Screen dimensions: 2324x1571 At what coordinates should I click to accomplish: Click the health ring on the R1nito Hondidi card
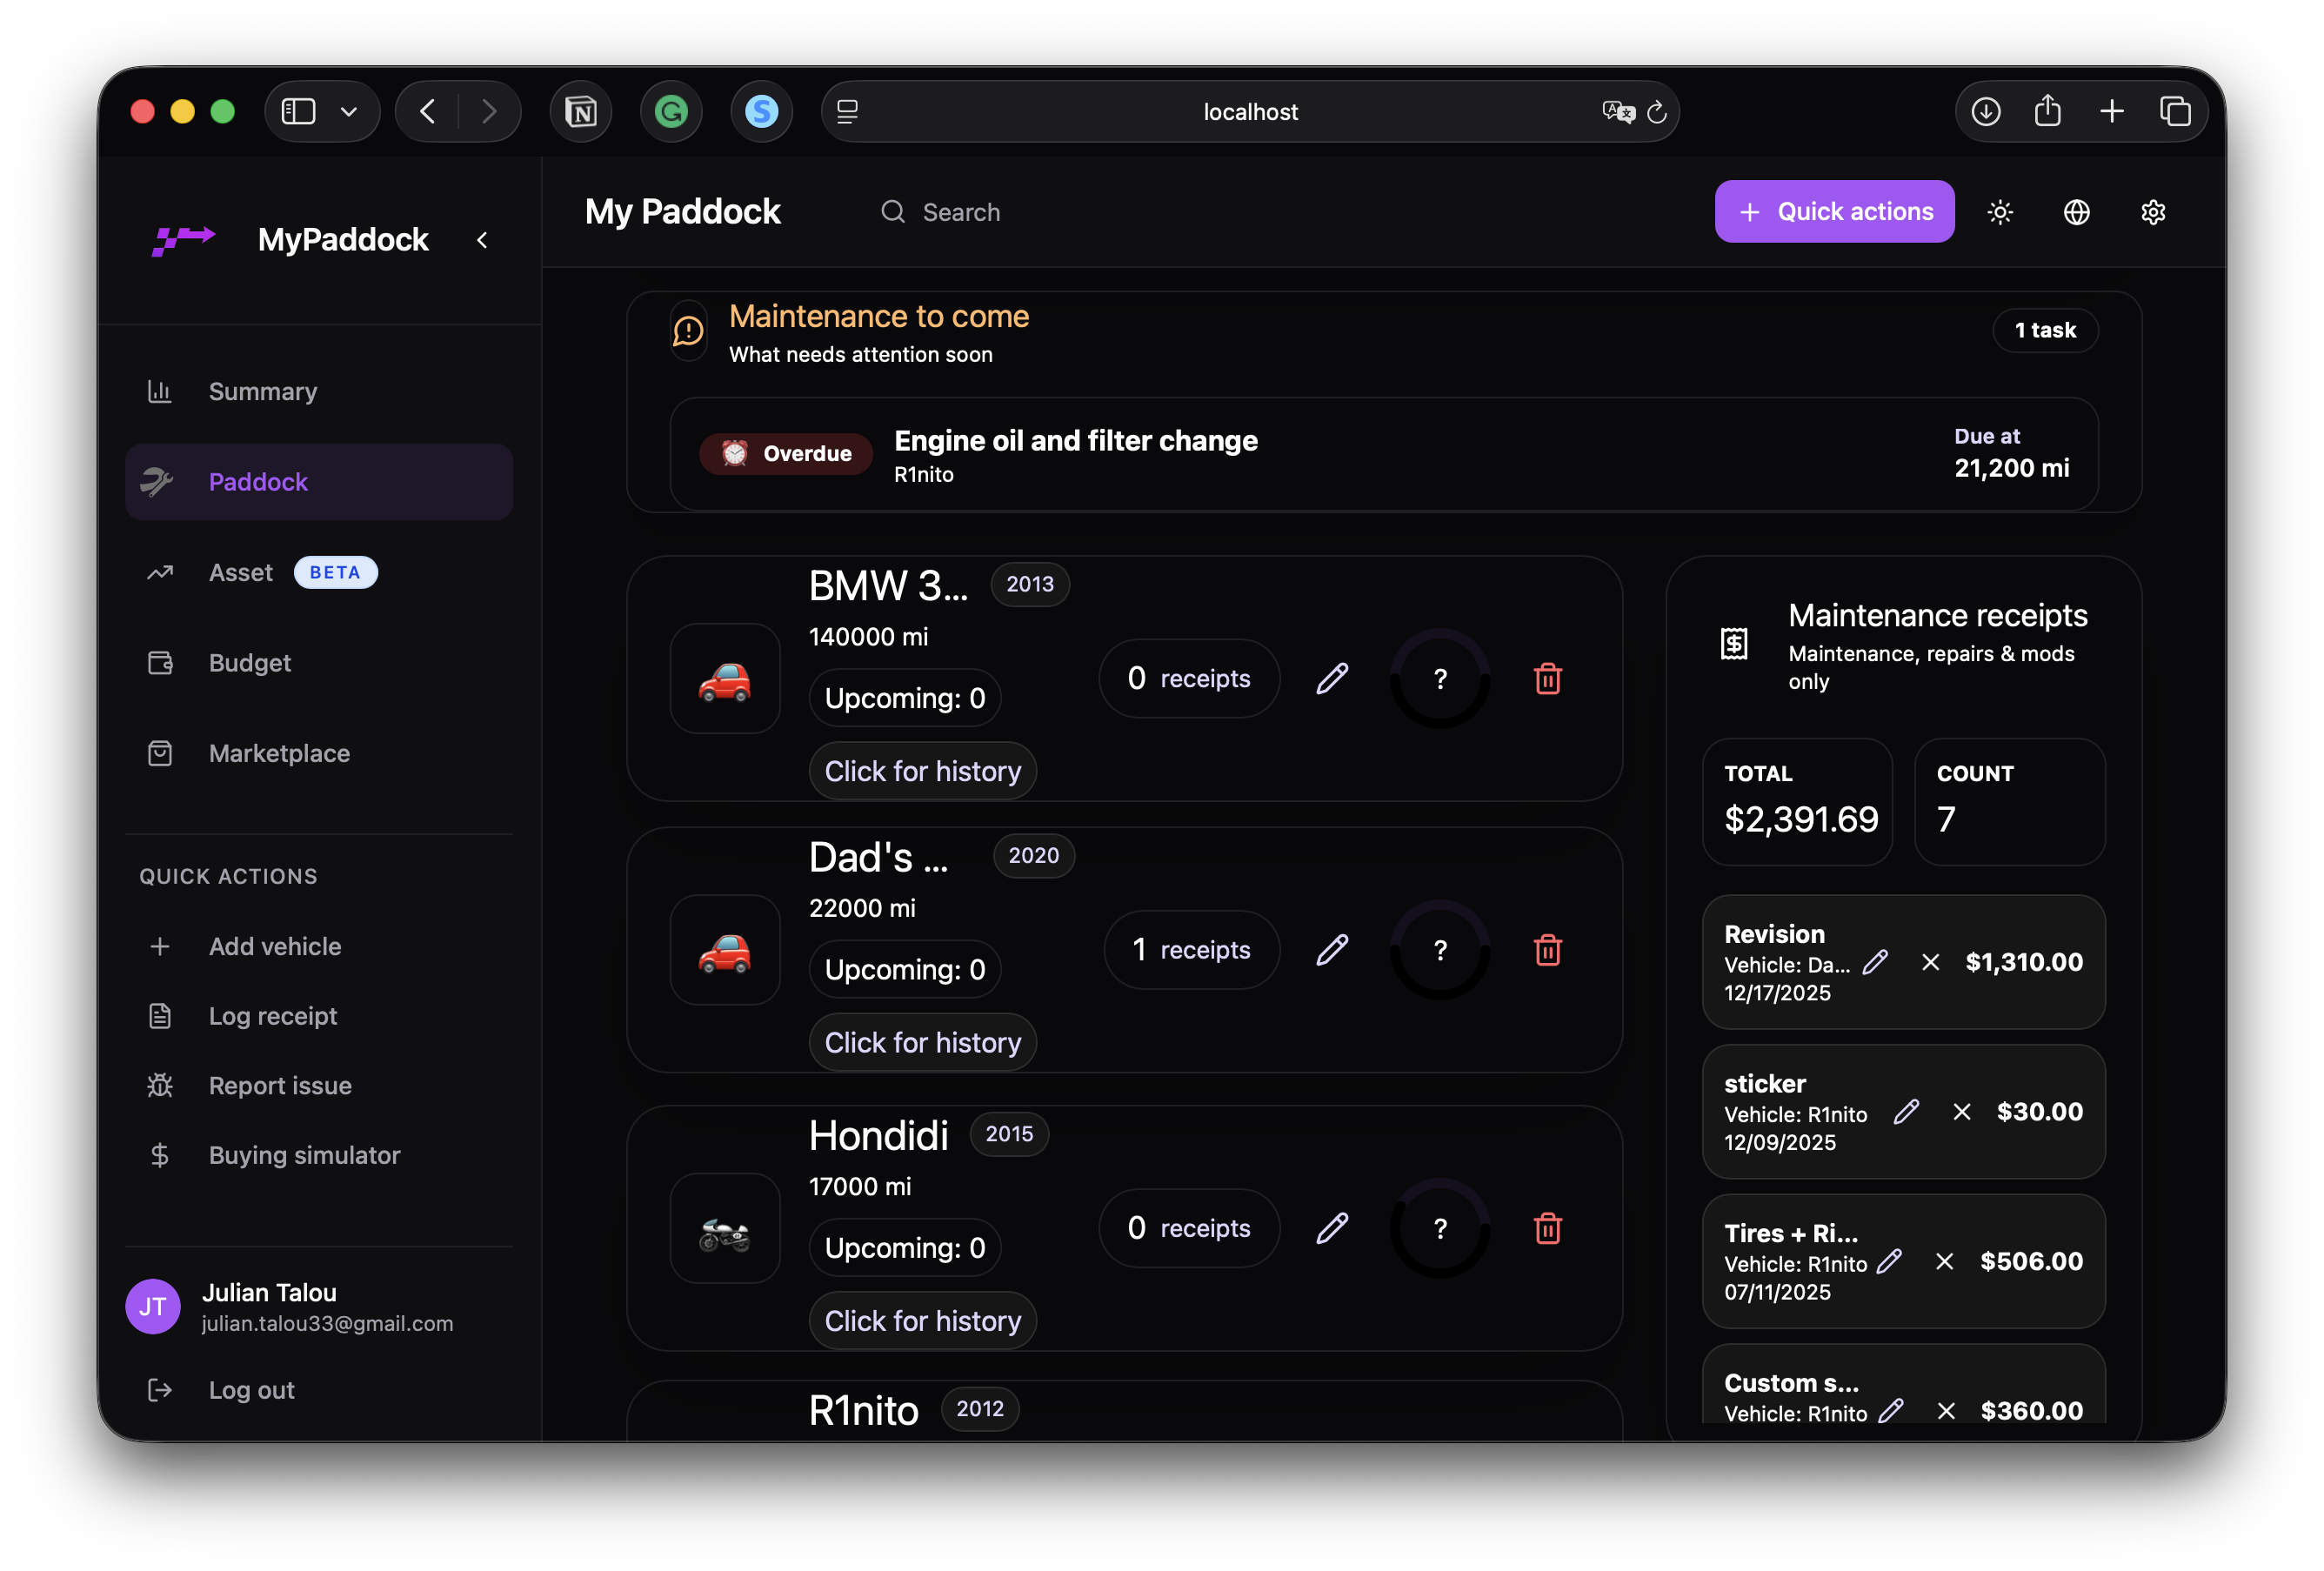coord(1440,1228)
